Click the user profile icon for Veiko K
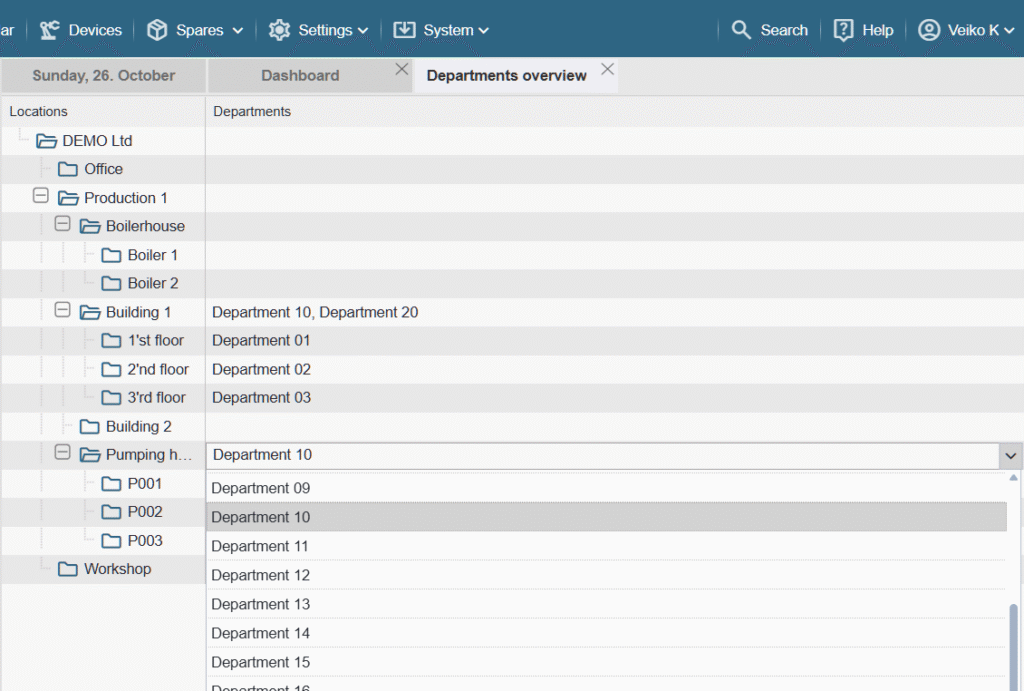Viewport: 1024px width, 691px height. coord(929,30)
